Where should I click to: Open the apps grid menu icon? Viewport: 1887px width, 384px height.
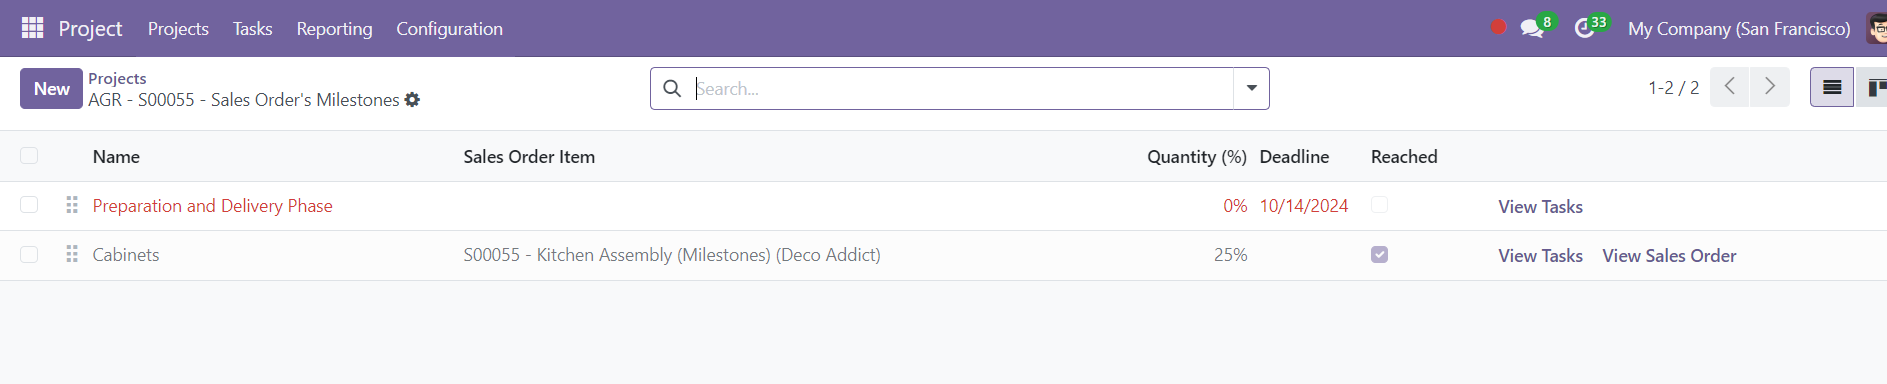pos(32,28)
